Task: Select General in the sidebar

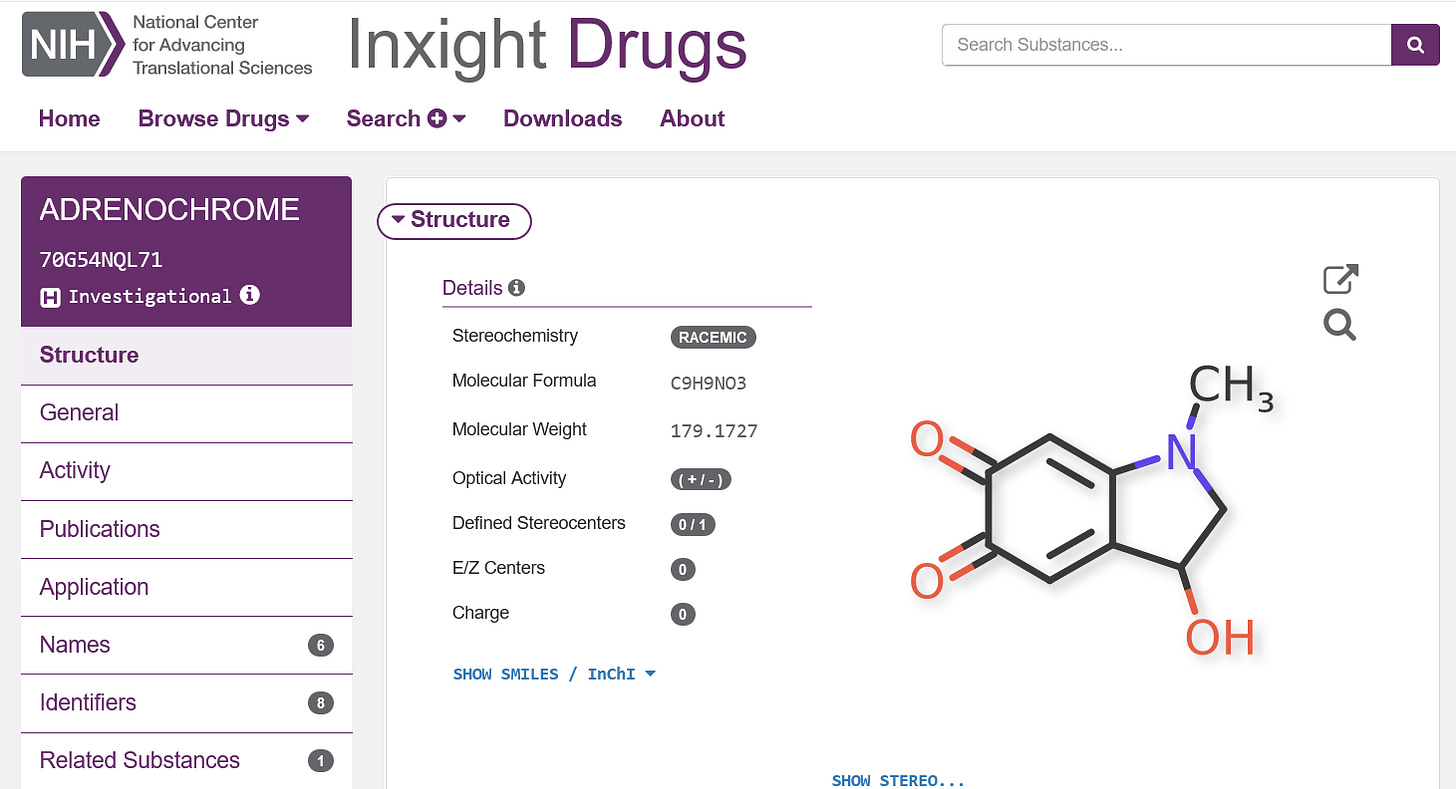Action: tap(186, 413)
